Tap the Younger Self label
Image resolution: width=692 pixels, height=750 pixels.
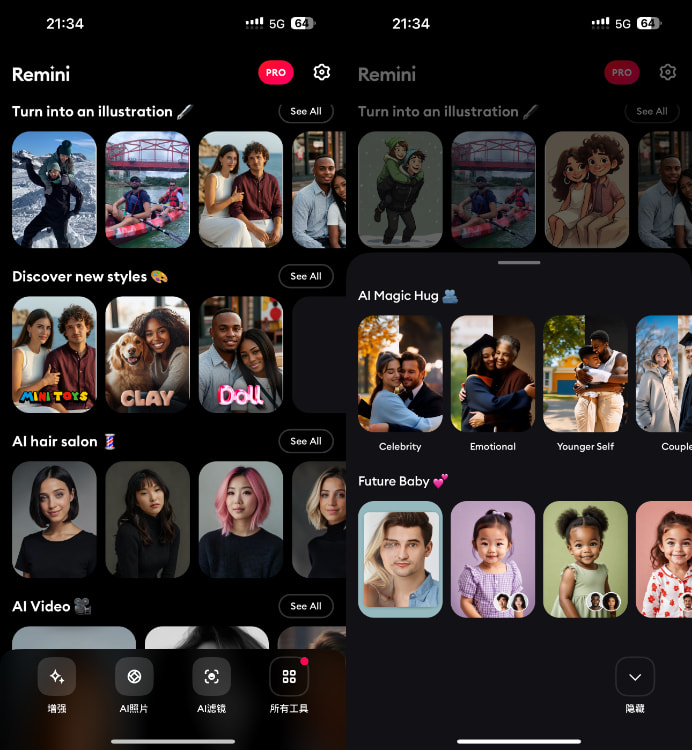coord(585,446)
